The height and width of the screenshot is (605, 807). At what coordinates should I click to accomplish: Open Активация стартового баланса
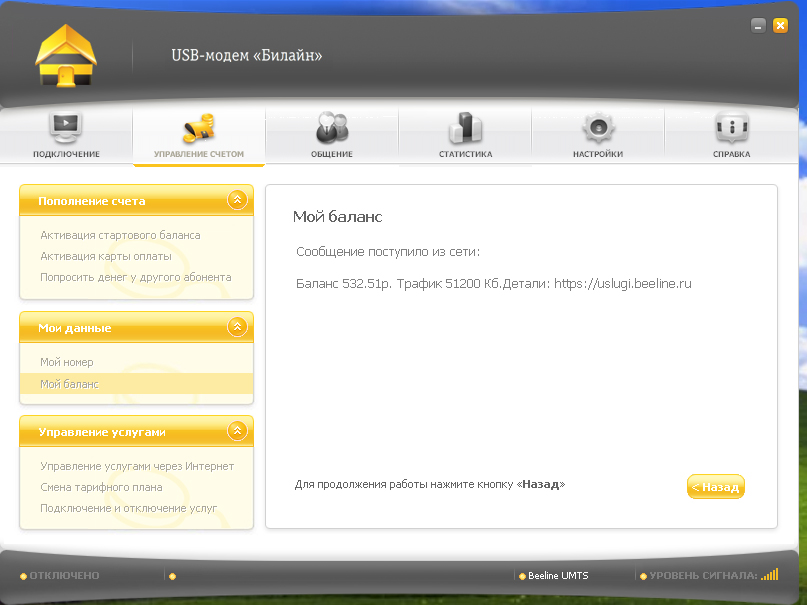coord(120,235)
